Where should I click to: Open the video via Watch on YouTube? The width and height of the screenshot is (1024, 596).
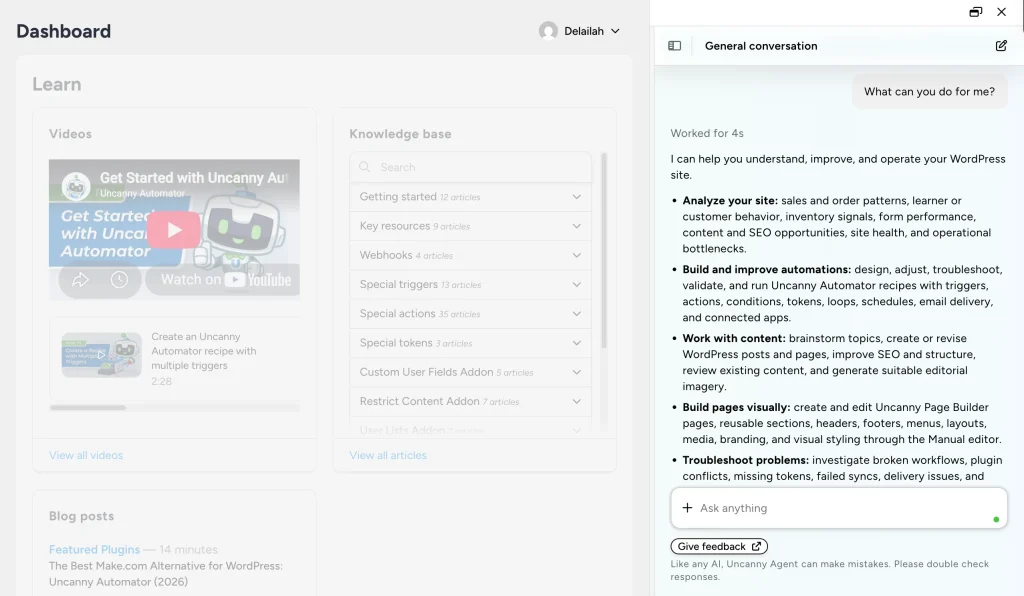225,280
